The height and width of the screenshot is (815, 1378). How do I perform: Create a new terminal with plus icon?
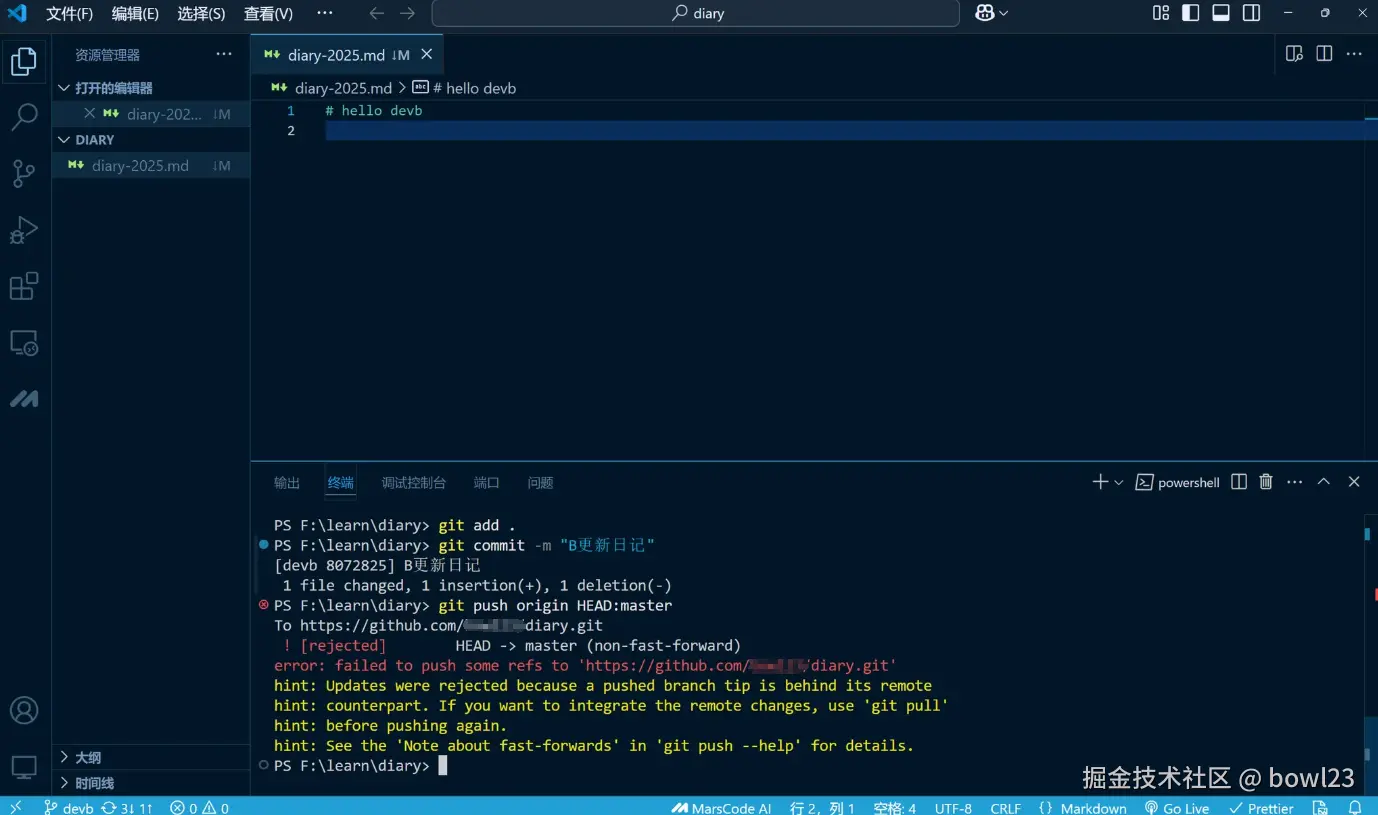pyautogui.click(x=1100, y=482)
